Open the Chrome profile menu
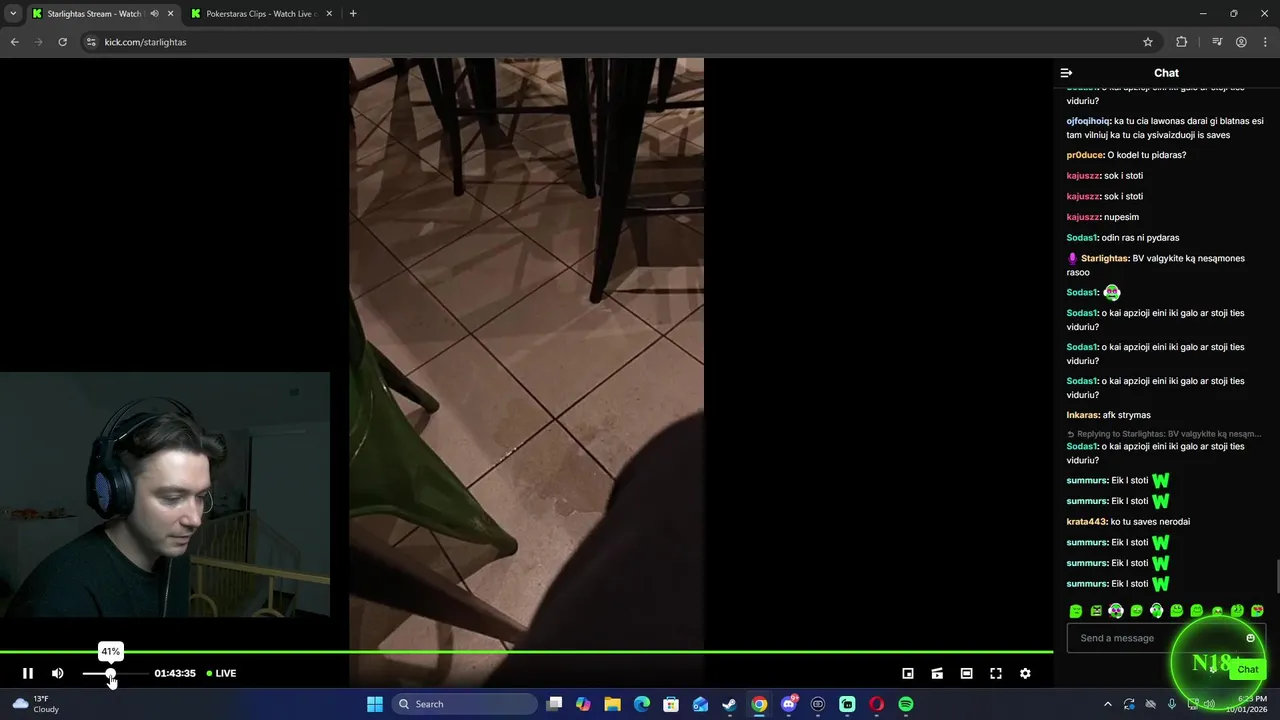The width and height of the screenshot is (1280, 720). (1241, 42)
